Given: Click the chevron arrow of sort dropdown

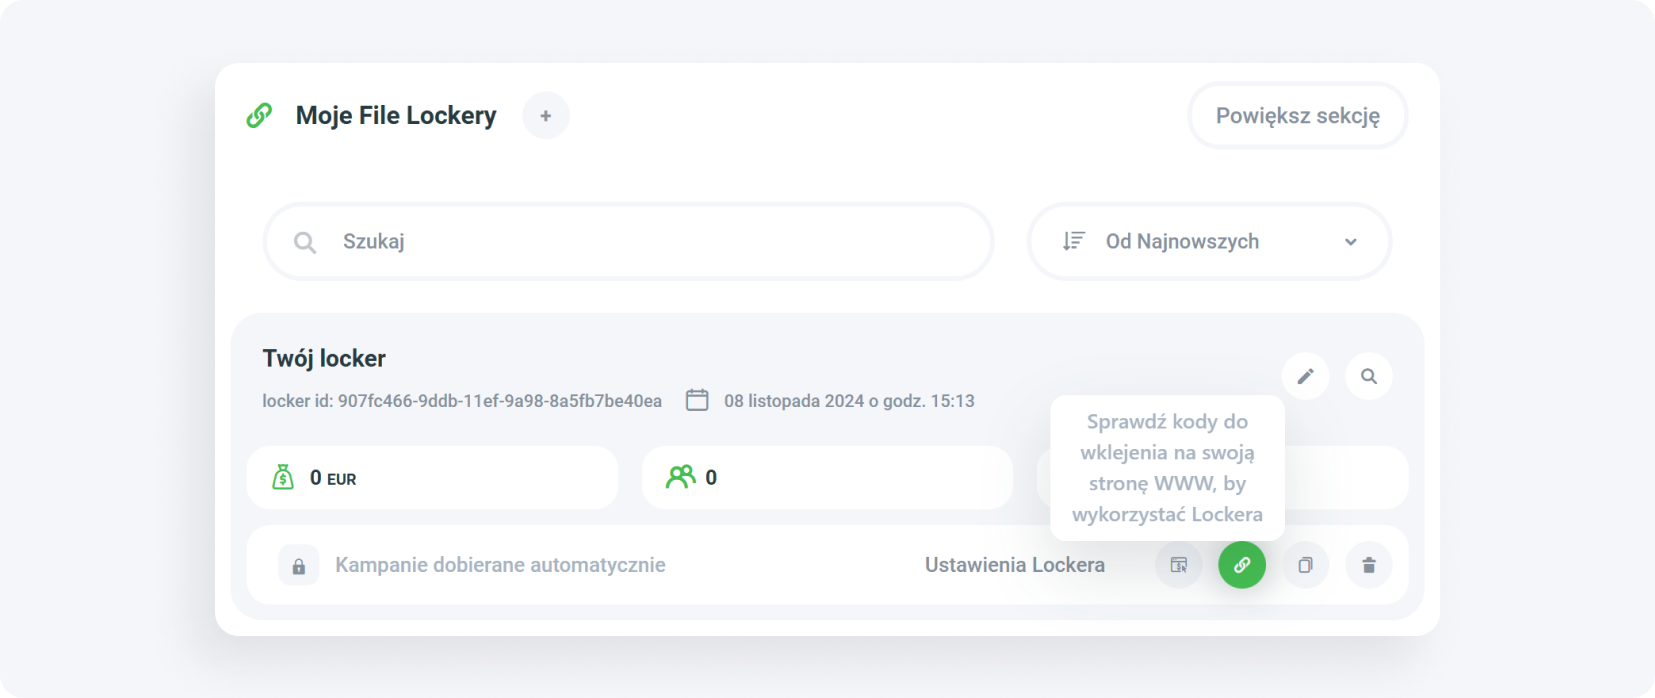Looking at the screenshot, I should pos(1350,242).
